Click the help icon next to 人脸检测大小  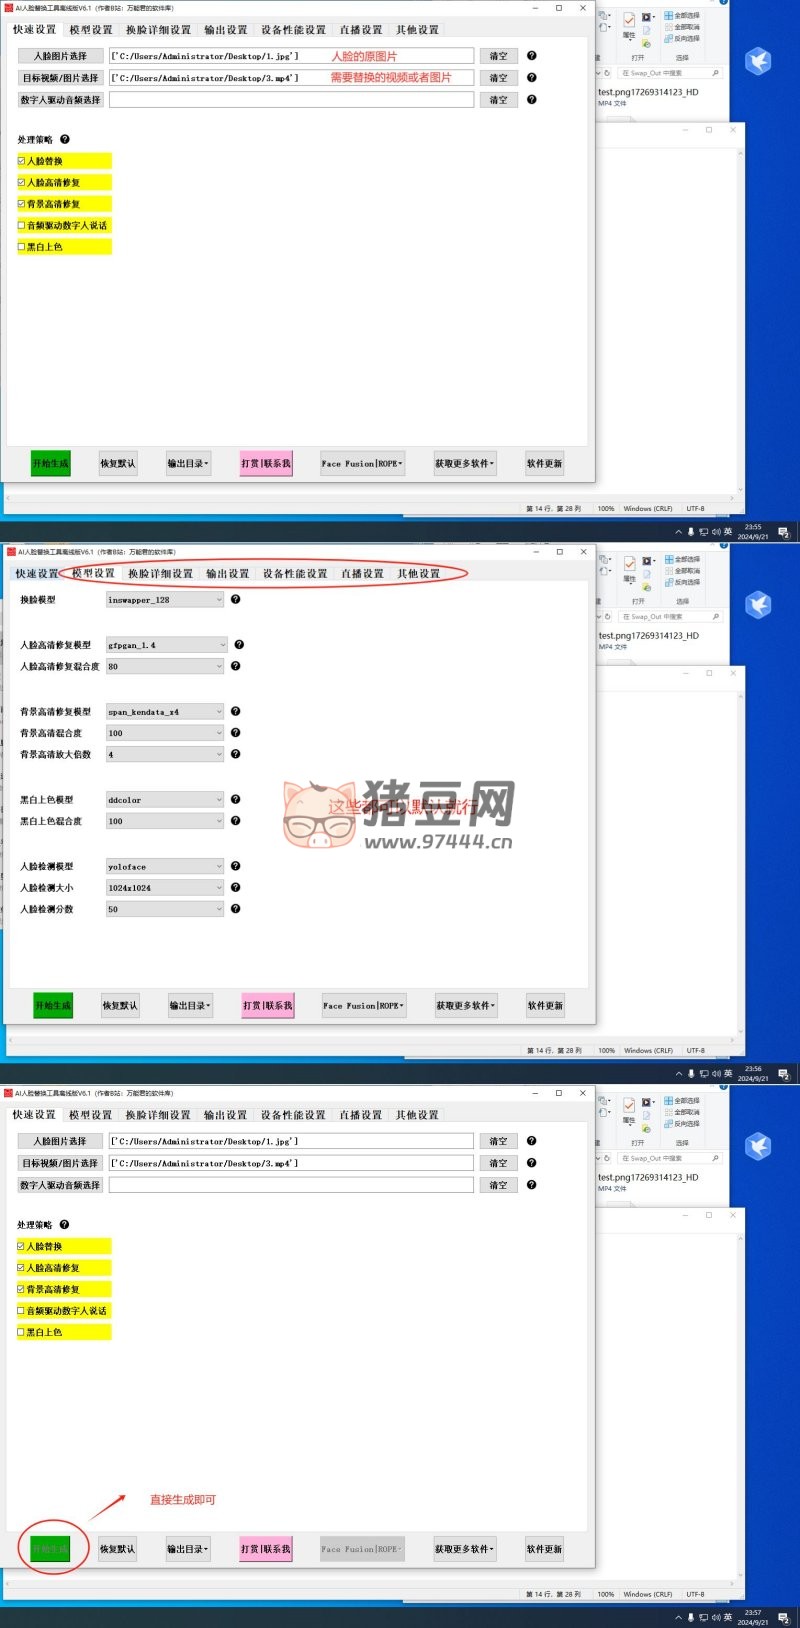(x=235, y=888)
